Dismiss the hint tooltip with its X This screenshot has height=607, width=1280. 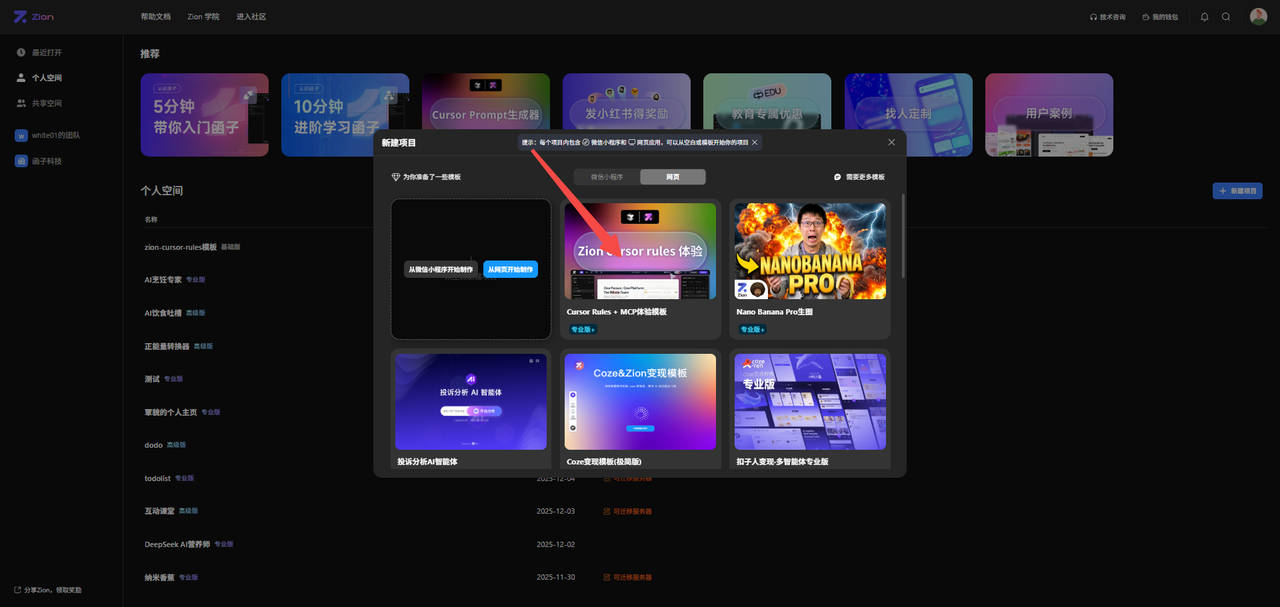pos(755,142)
